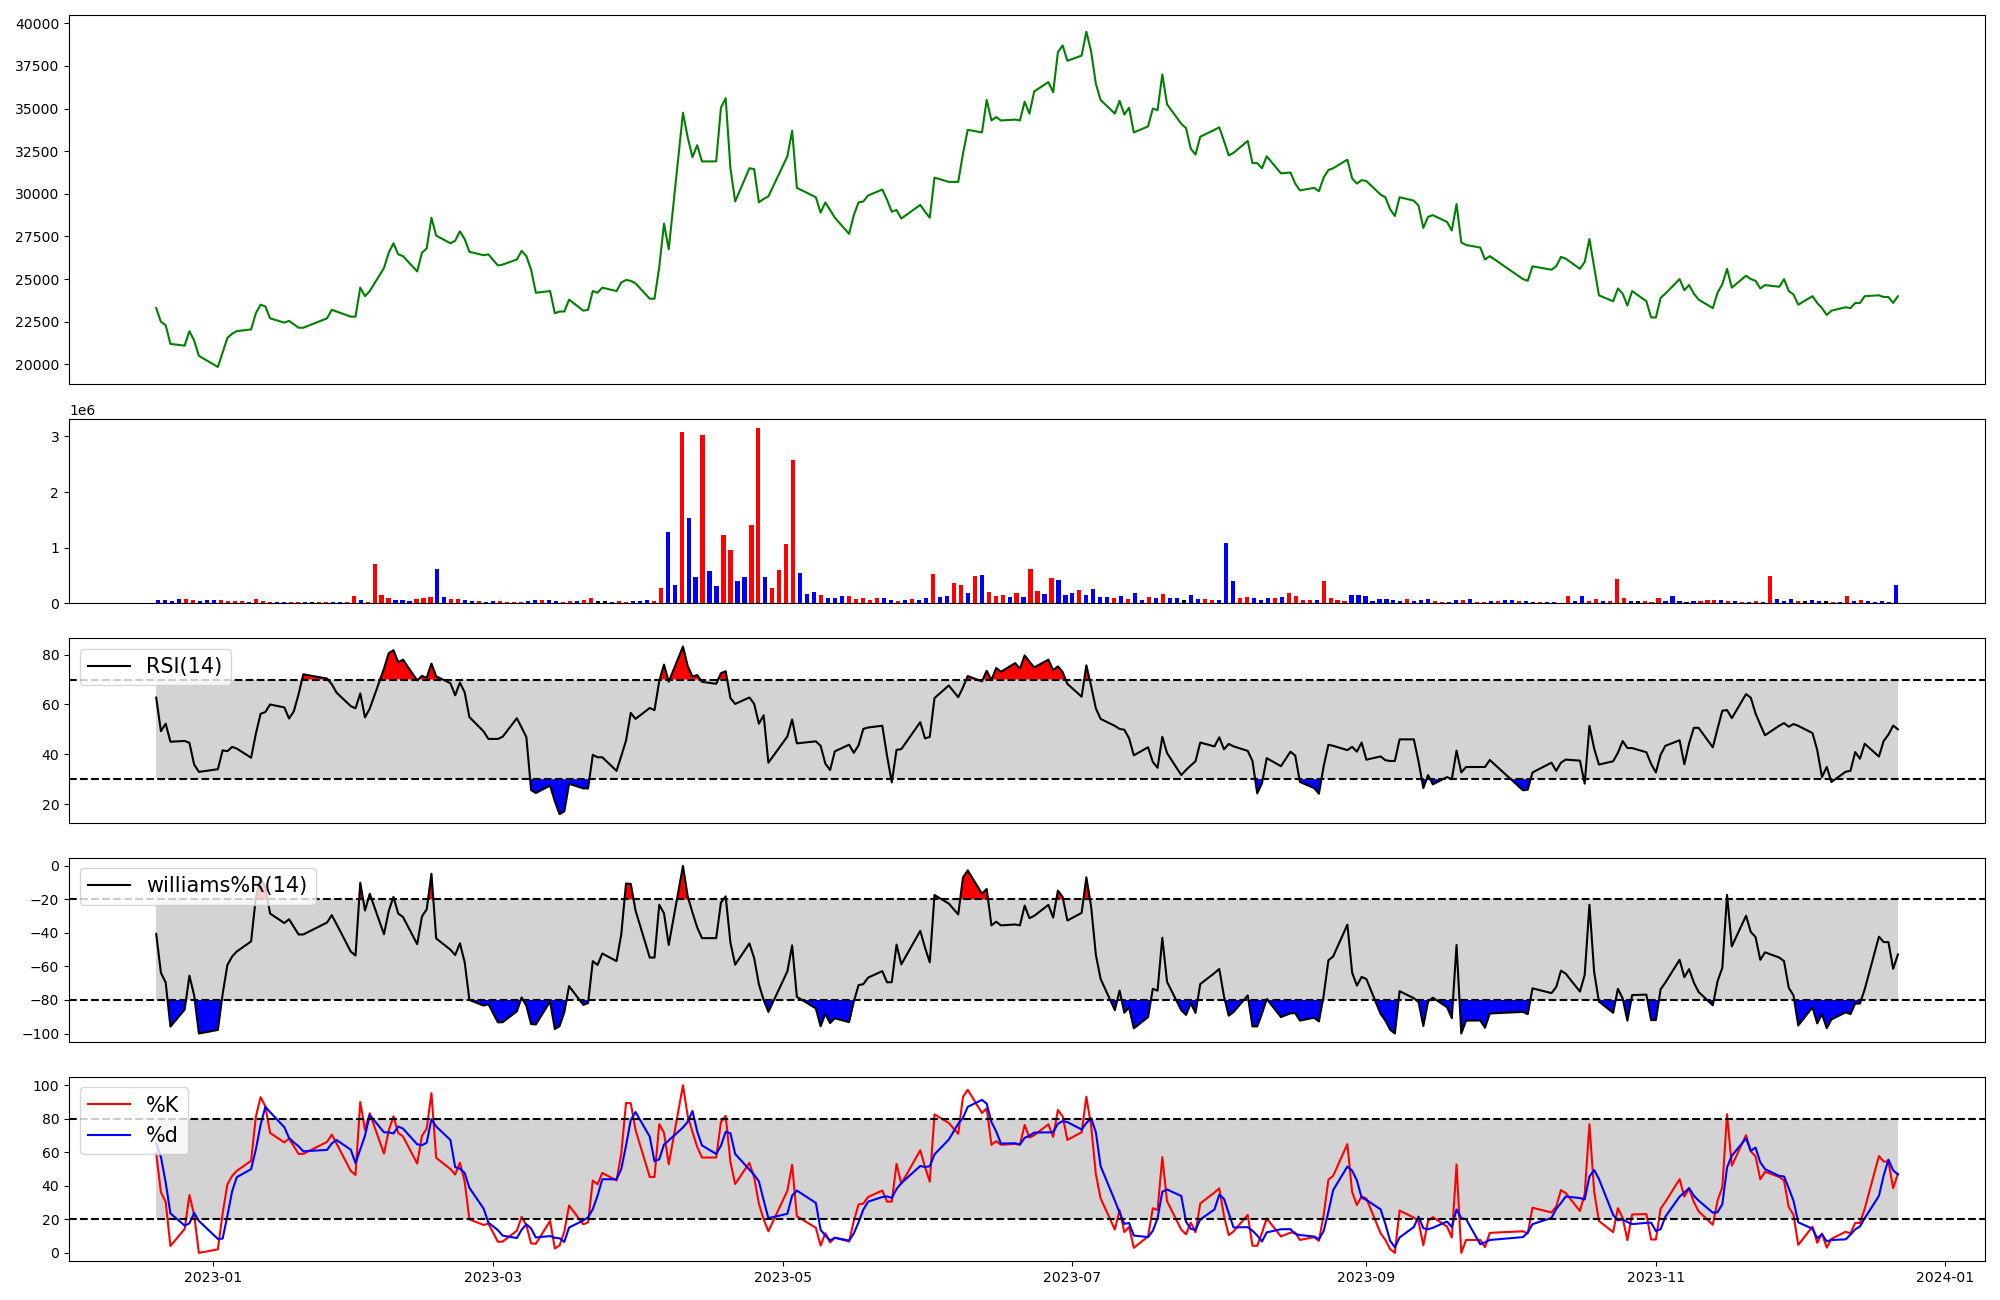Click the 2024-01 x-axis date label

pos(1945,1277)
